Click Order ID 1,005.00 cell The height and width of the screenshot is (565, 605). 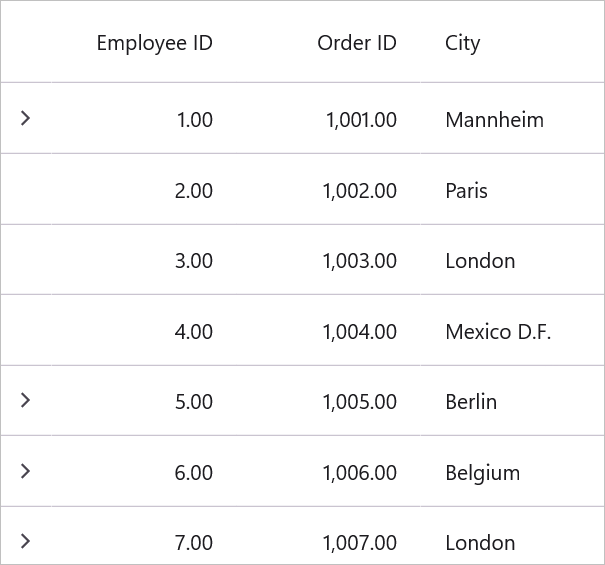tap(328, 400)
